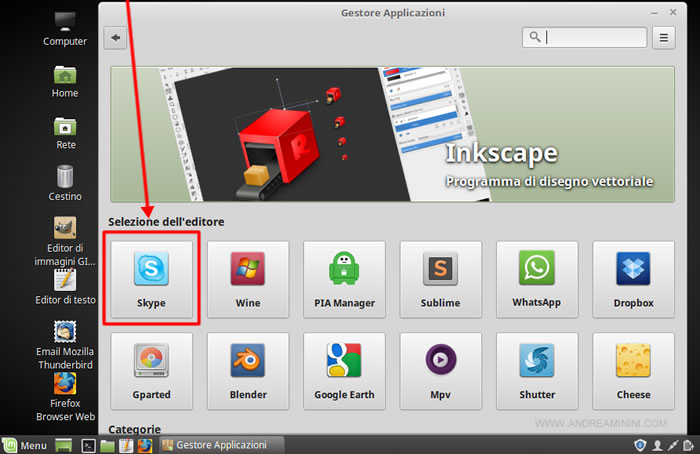The height and width of the screenshot is (454, 700).
Task: Open the WhatsApp application tile
Action: pyautogui.click(x=536, y=279)
